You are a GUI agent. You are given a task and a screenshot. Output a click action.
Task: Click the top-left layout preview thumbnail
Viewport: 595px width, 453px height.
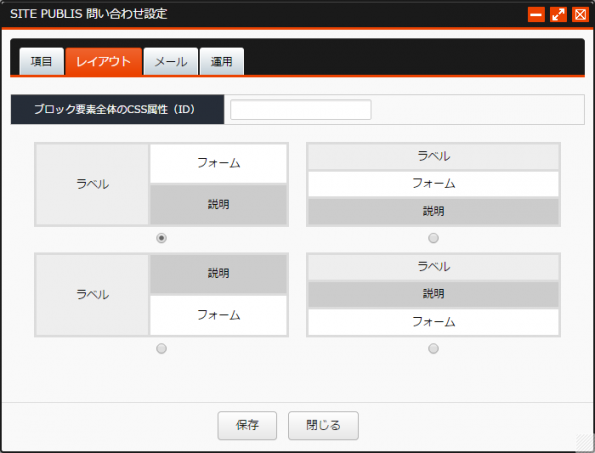coord(161,184)
